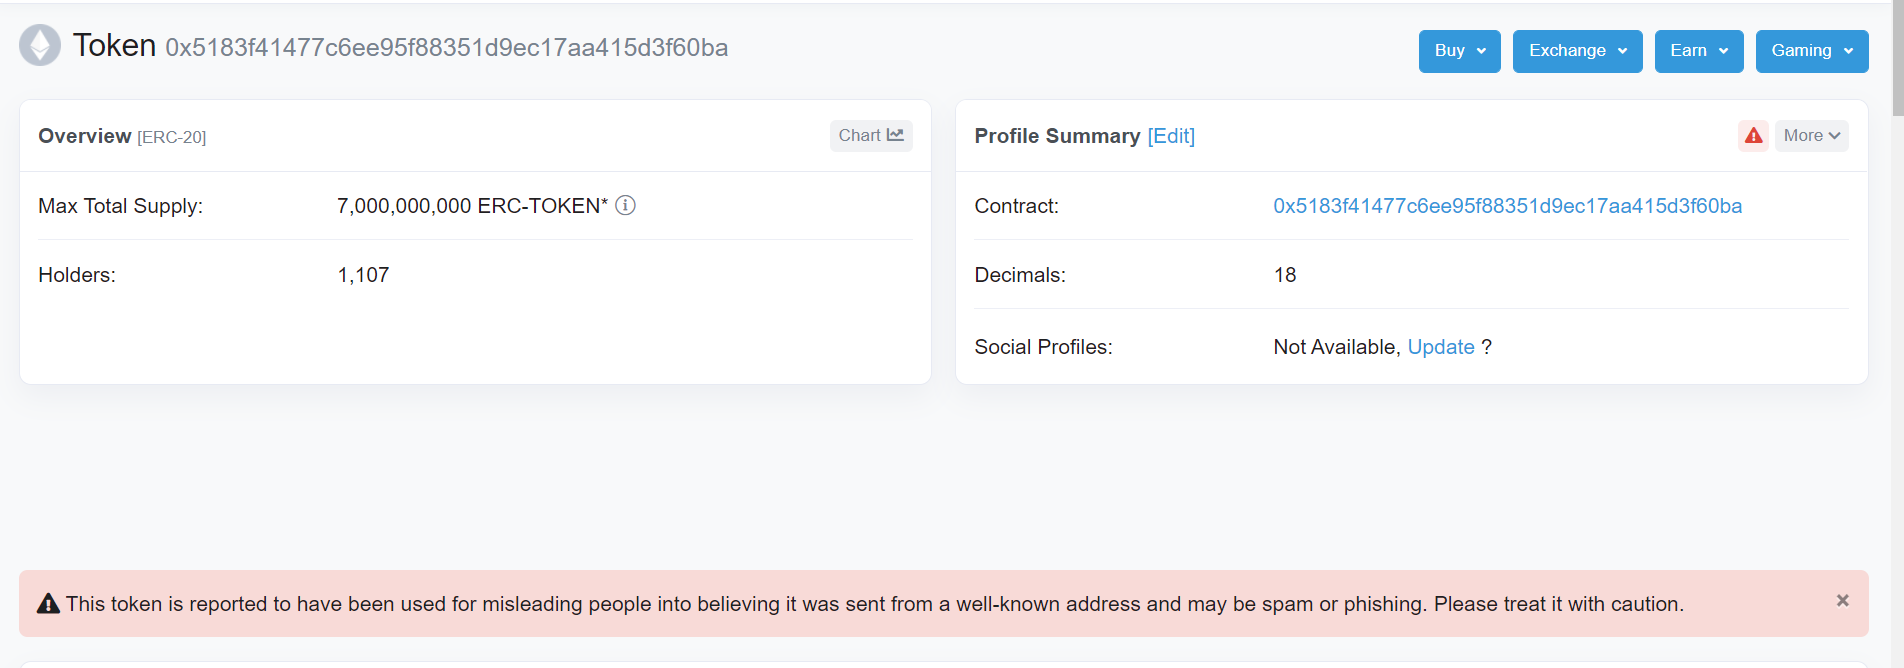Open the Chart view button
1904x668 pixels.
[x=871, y=136]
